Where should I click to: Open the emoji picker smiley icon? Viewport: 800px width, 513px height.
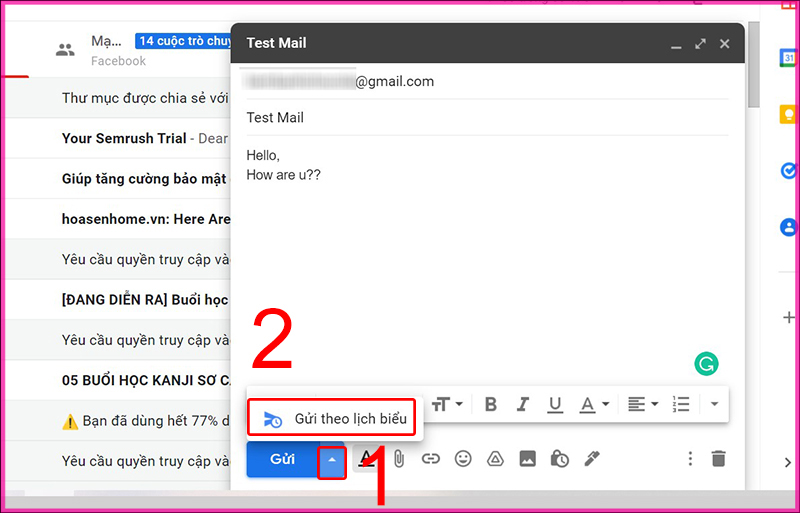[x=463, y=459]
